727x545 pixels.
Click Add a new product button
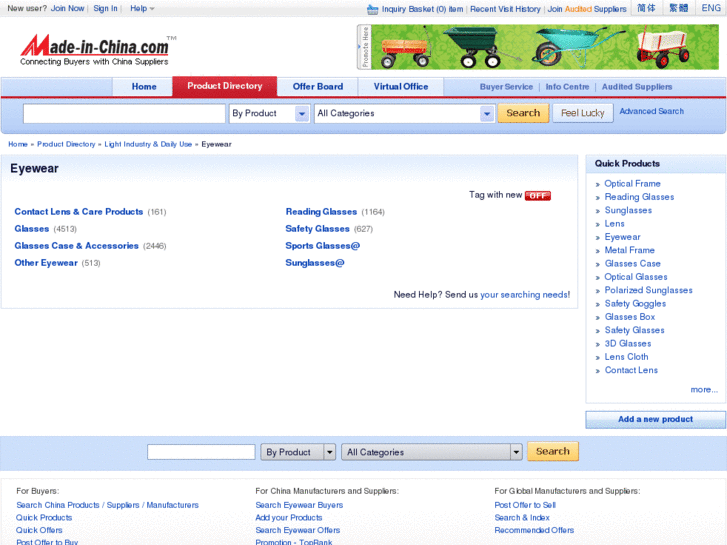(655, 419)
